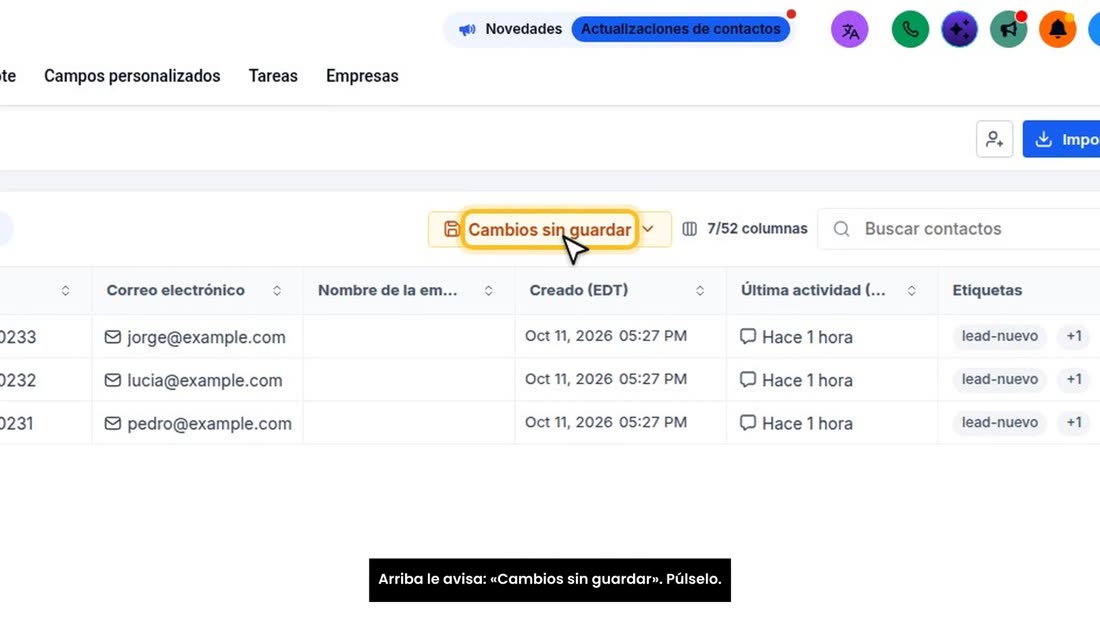Viewport: 1100px width, 618px height.
Task: Click the Novedades megaphone icon
Action: tap(467, 29)
